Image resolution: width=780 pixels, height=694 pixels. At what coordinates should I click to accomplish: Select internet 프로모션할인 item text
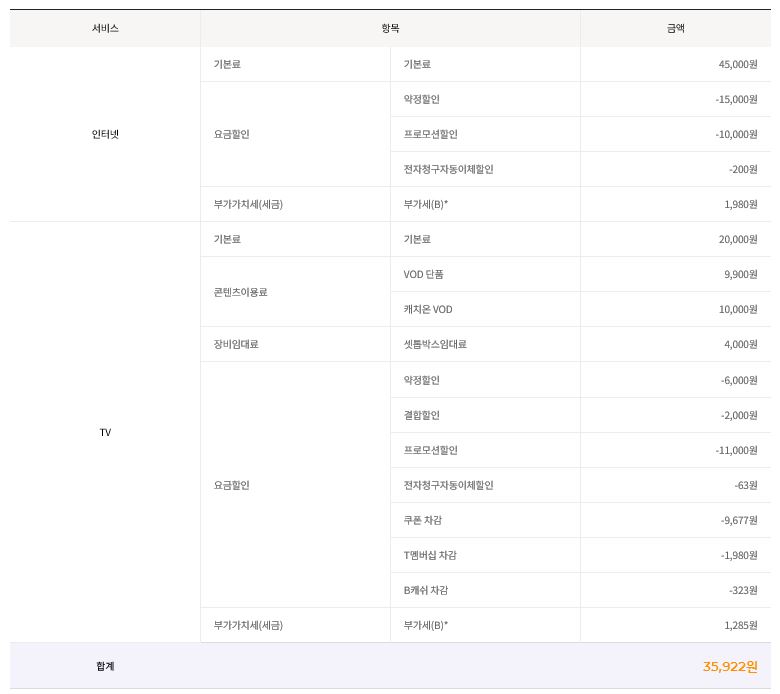(x=430, y=134)
